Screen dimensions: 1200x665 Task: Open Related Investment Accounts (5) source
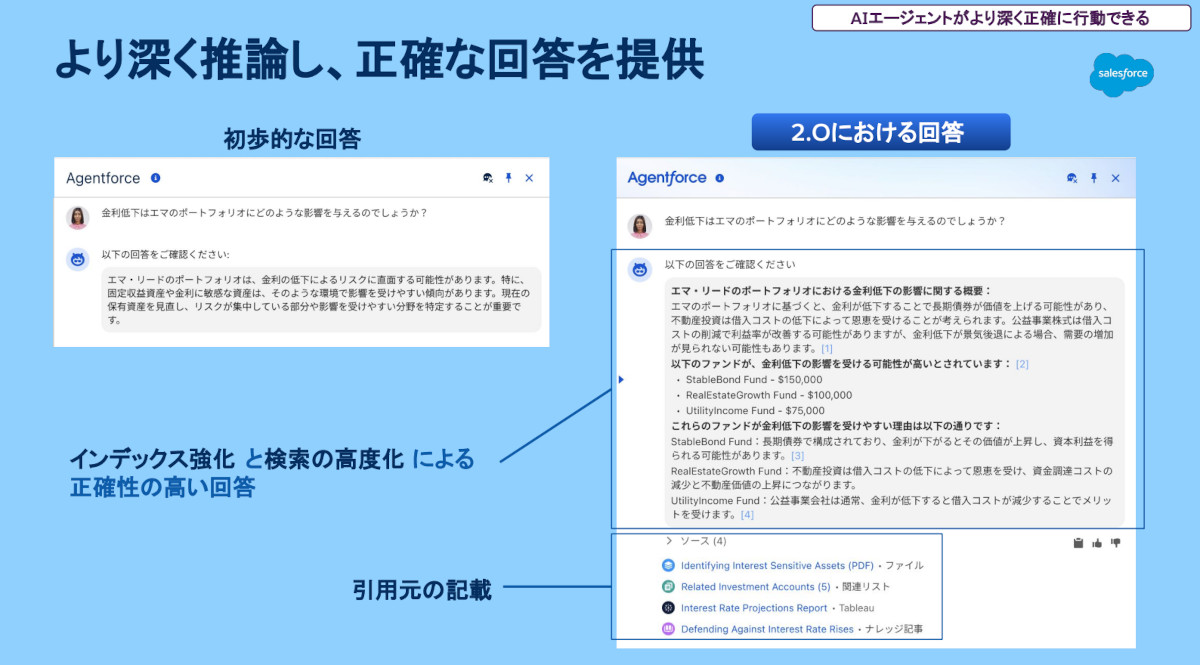pyautogui.click(x=756, y=587)
